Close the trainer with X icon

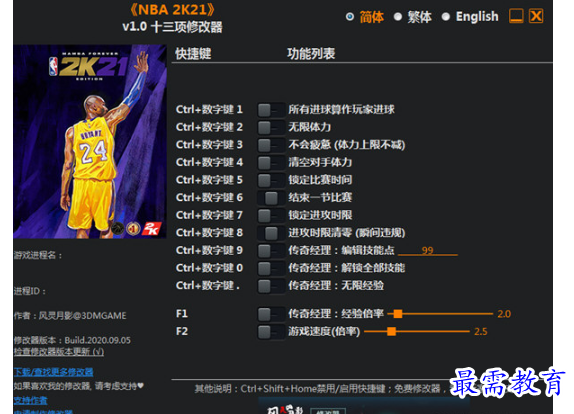point(536,16)
